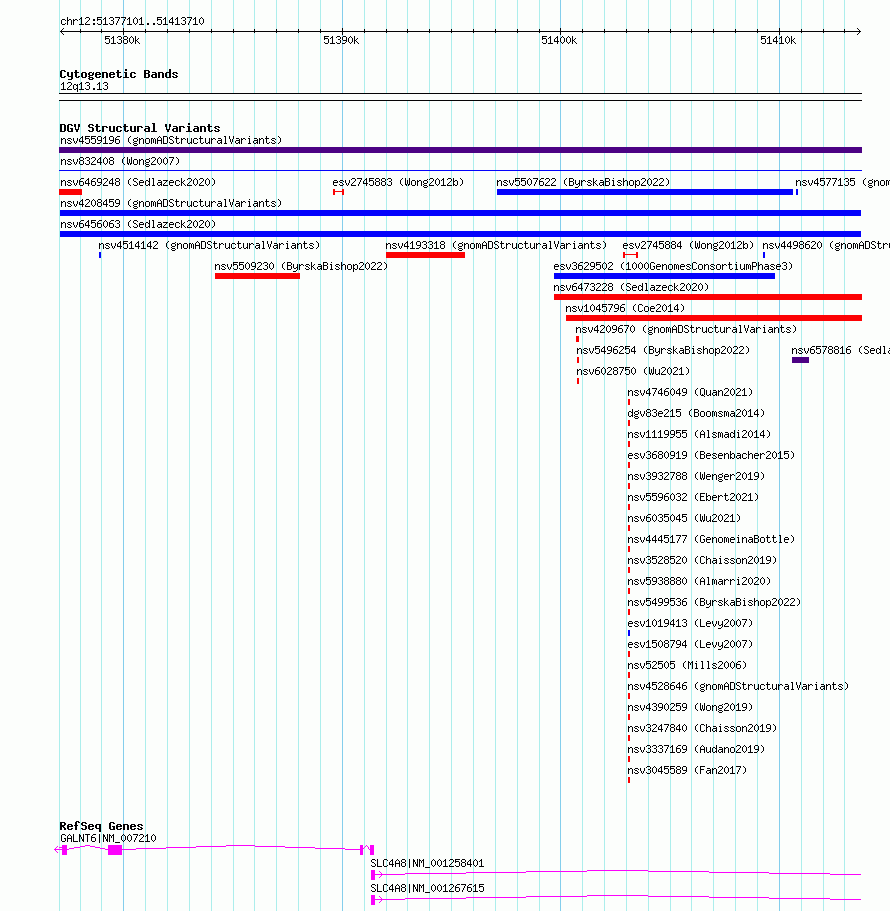Open the nsv3528520 (Chaisson2019) label
Screen dimensions: 890x911
click(x=702, y=559)
